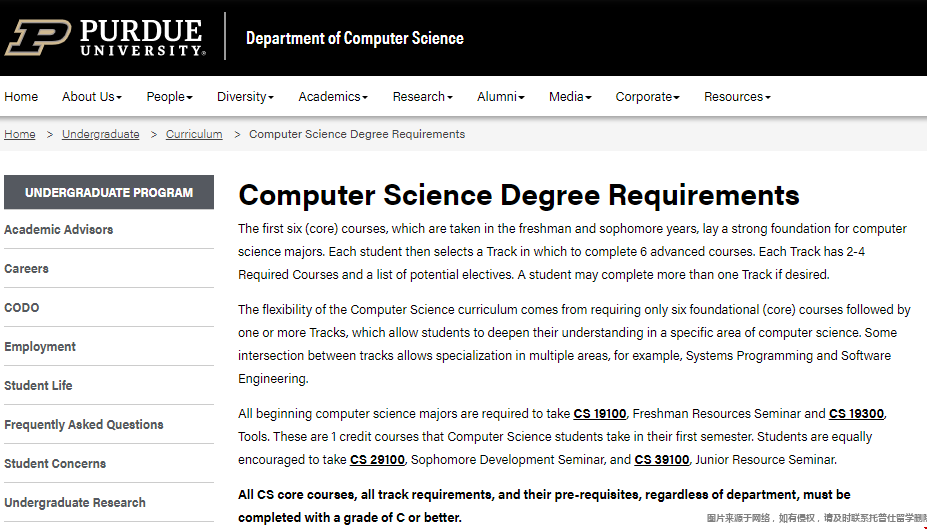The height and width of the screenshot is (529, 927).
Task: Open Student Life in the sidebar
Action: click(38, 385)
